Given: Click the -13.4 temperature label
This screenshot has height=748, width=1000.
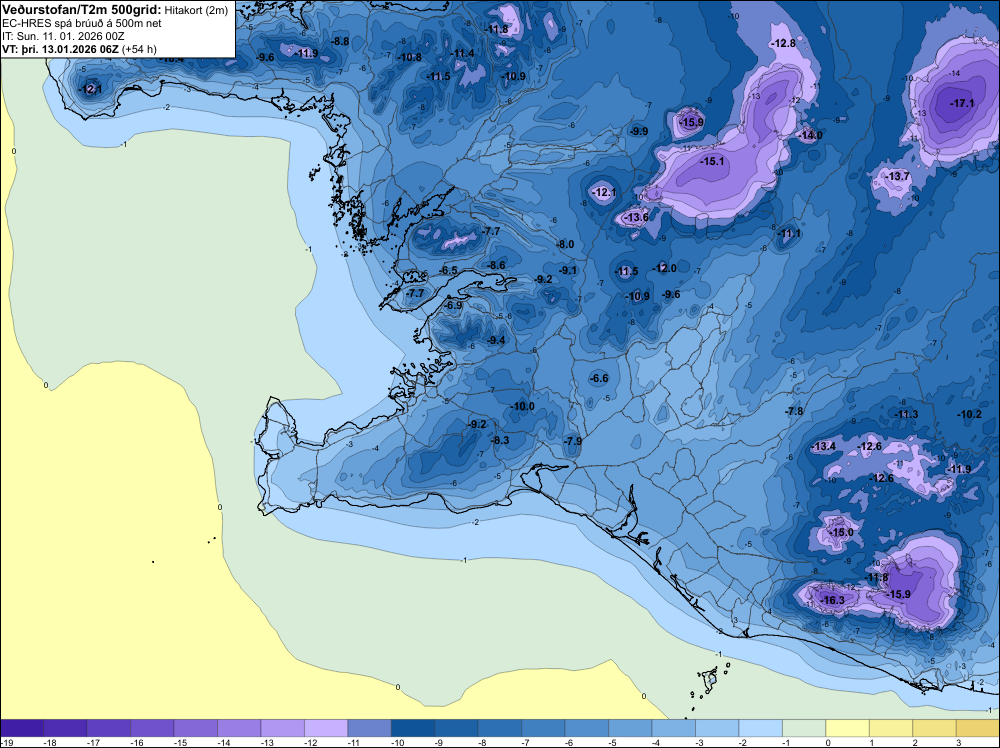Looking at the screenshot, I should [823, 446].
